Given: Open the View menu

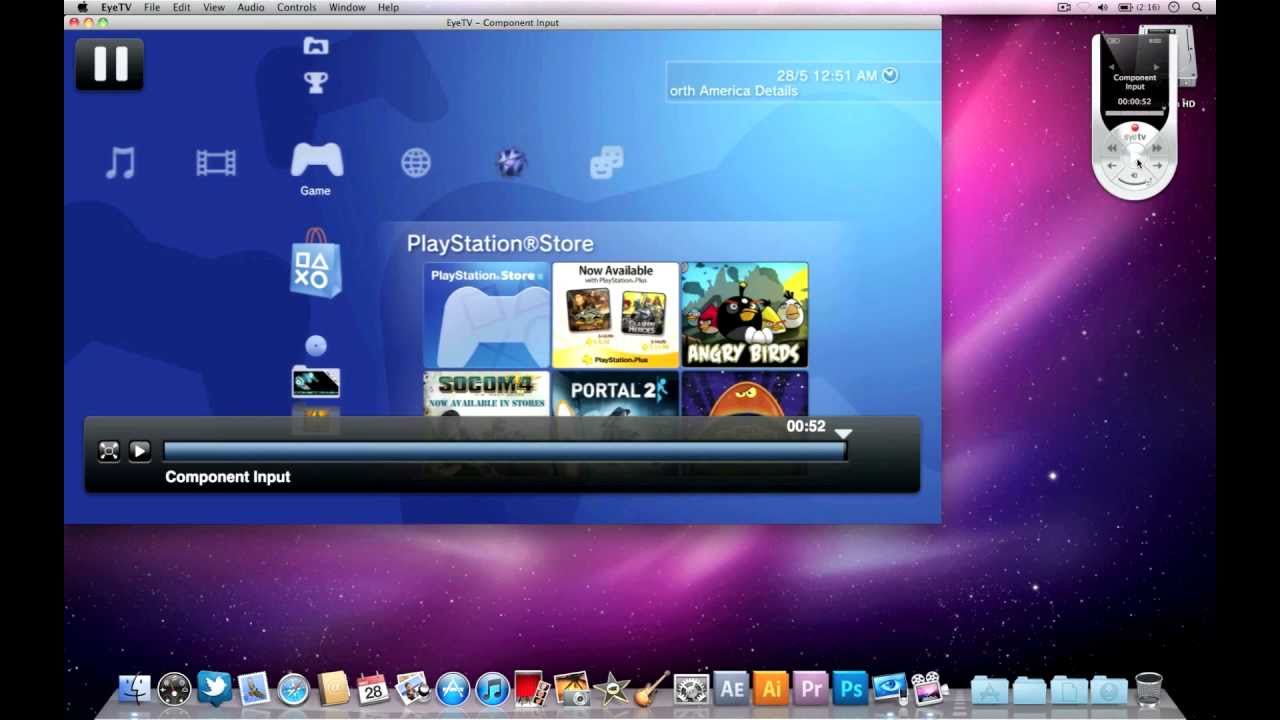Looking at the screenshot, I should (214, 7).
